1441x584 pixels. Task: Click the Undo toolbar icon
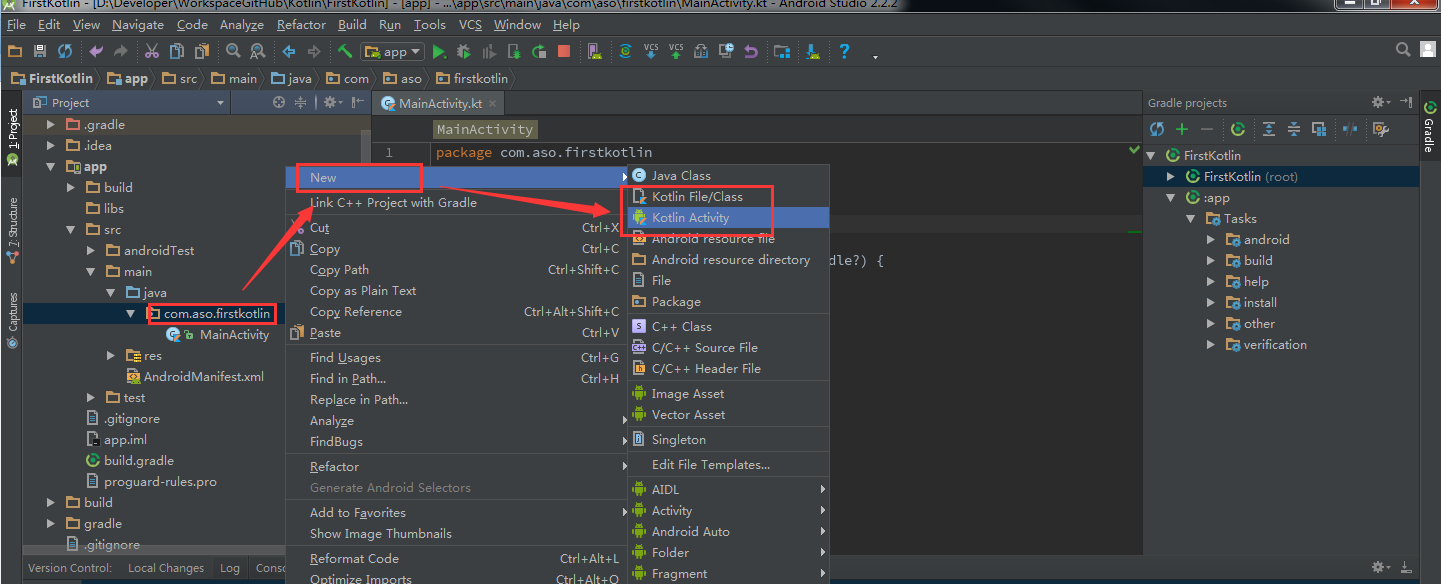96,51
